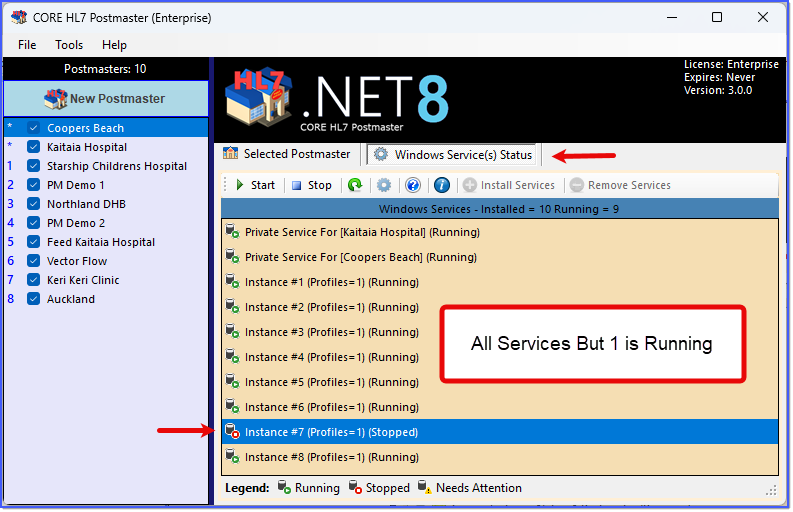793x512 pixels.
Task: Select Private Service For [Coopers Beach] row
Action: pos(500,257)
